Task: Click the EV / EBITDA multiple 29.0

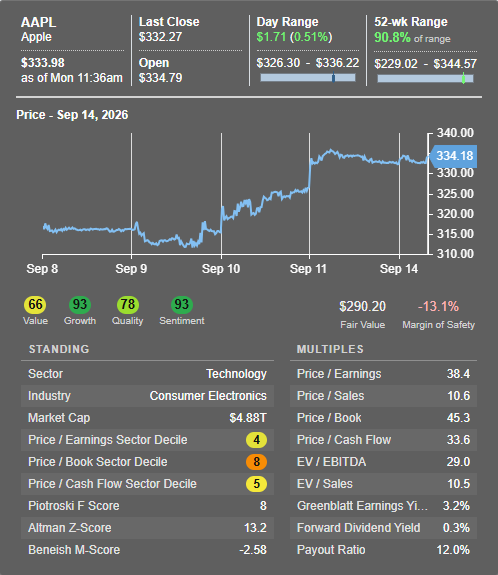Action: tap(458, 462)
